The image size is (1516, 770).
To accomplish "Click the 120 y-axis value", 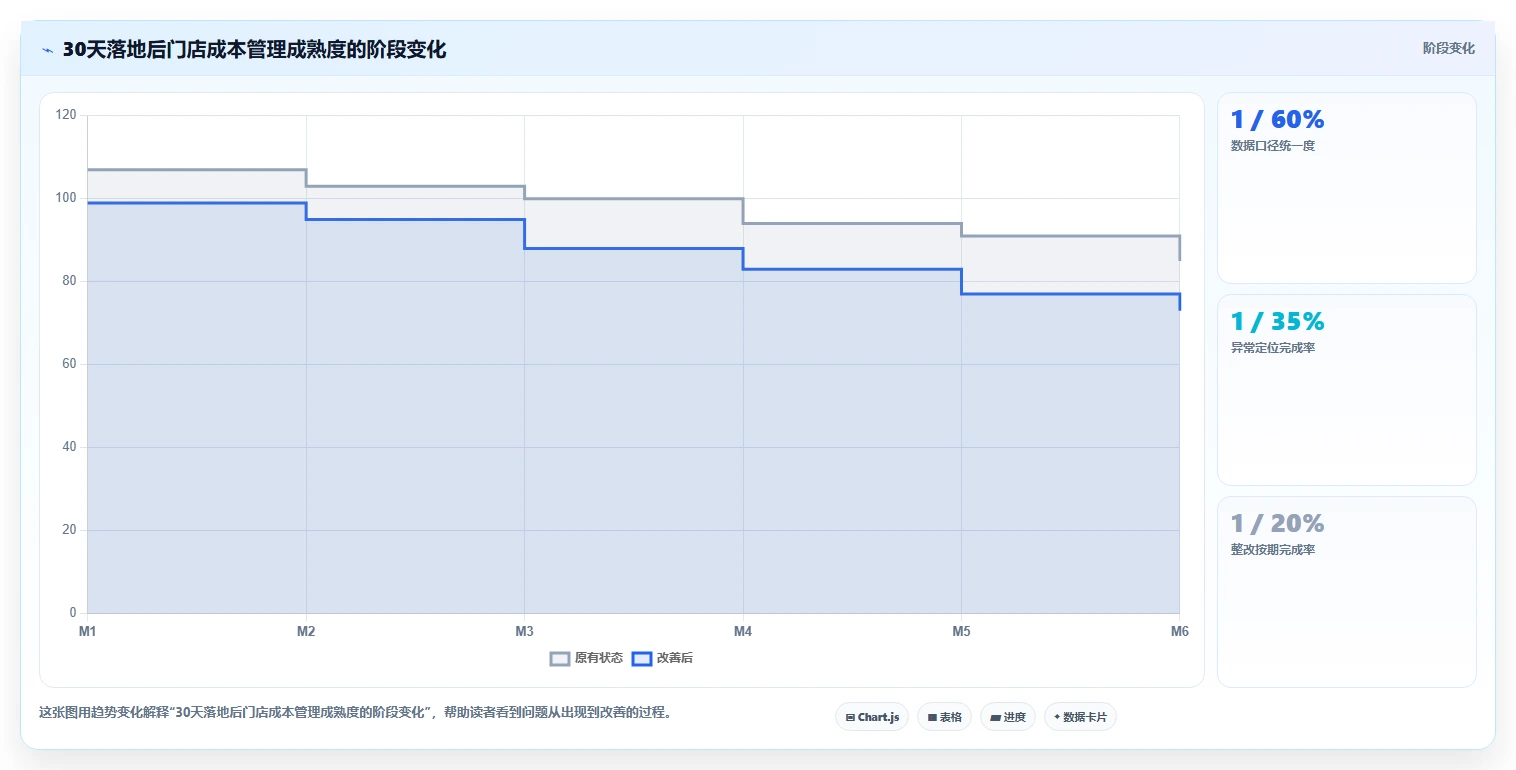I will (x=66, y=115).
